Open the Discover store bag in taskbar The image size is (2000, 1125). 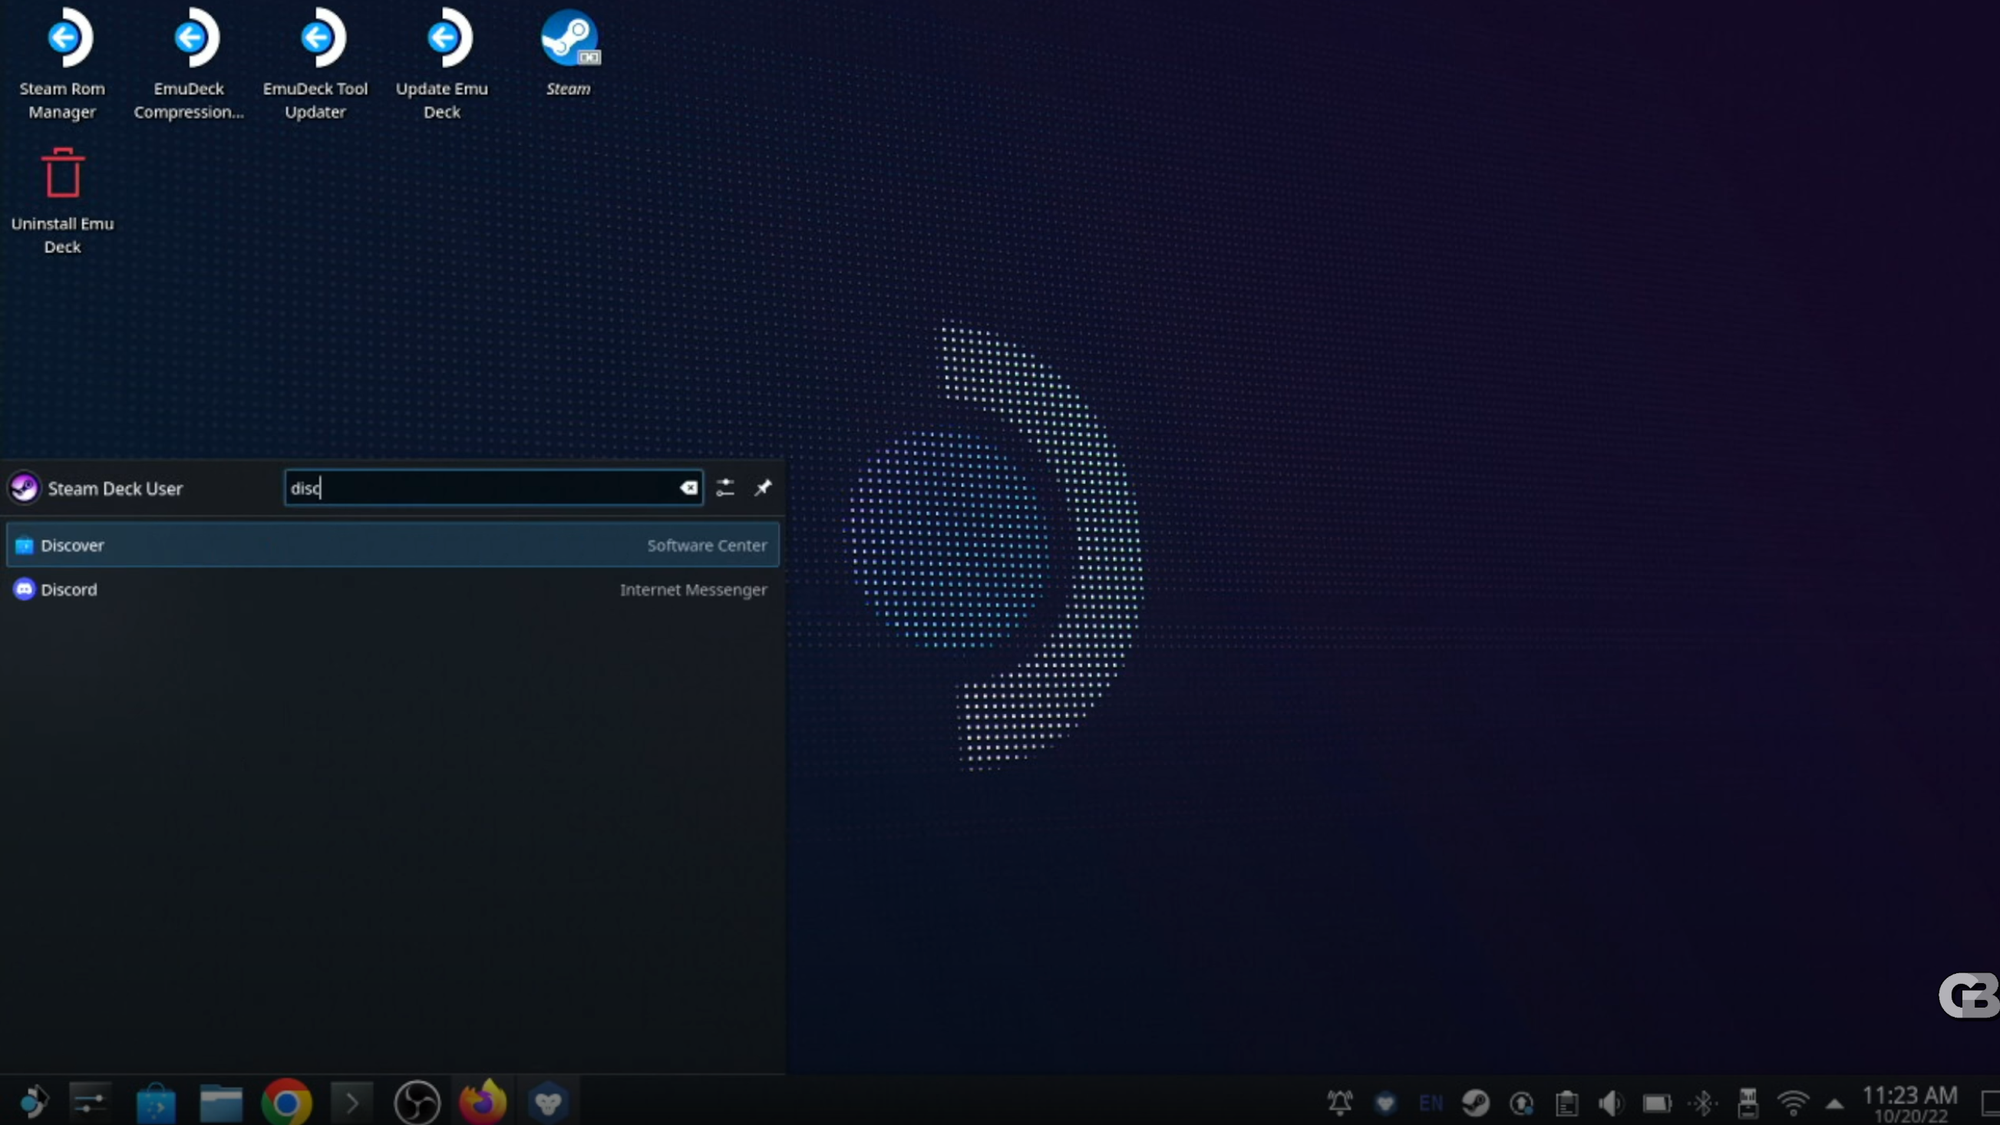coord(156,1102)
